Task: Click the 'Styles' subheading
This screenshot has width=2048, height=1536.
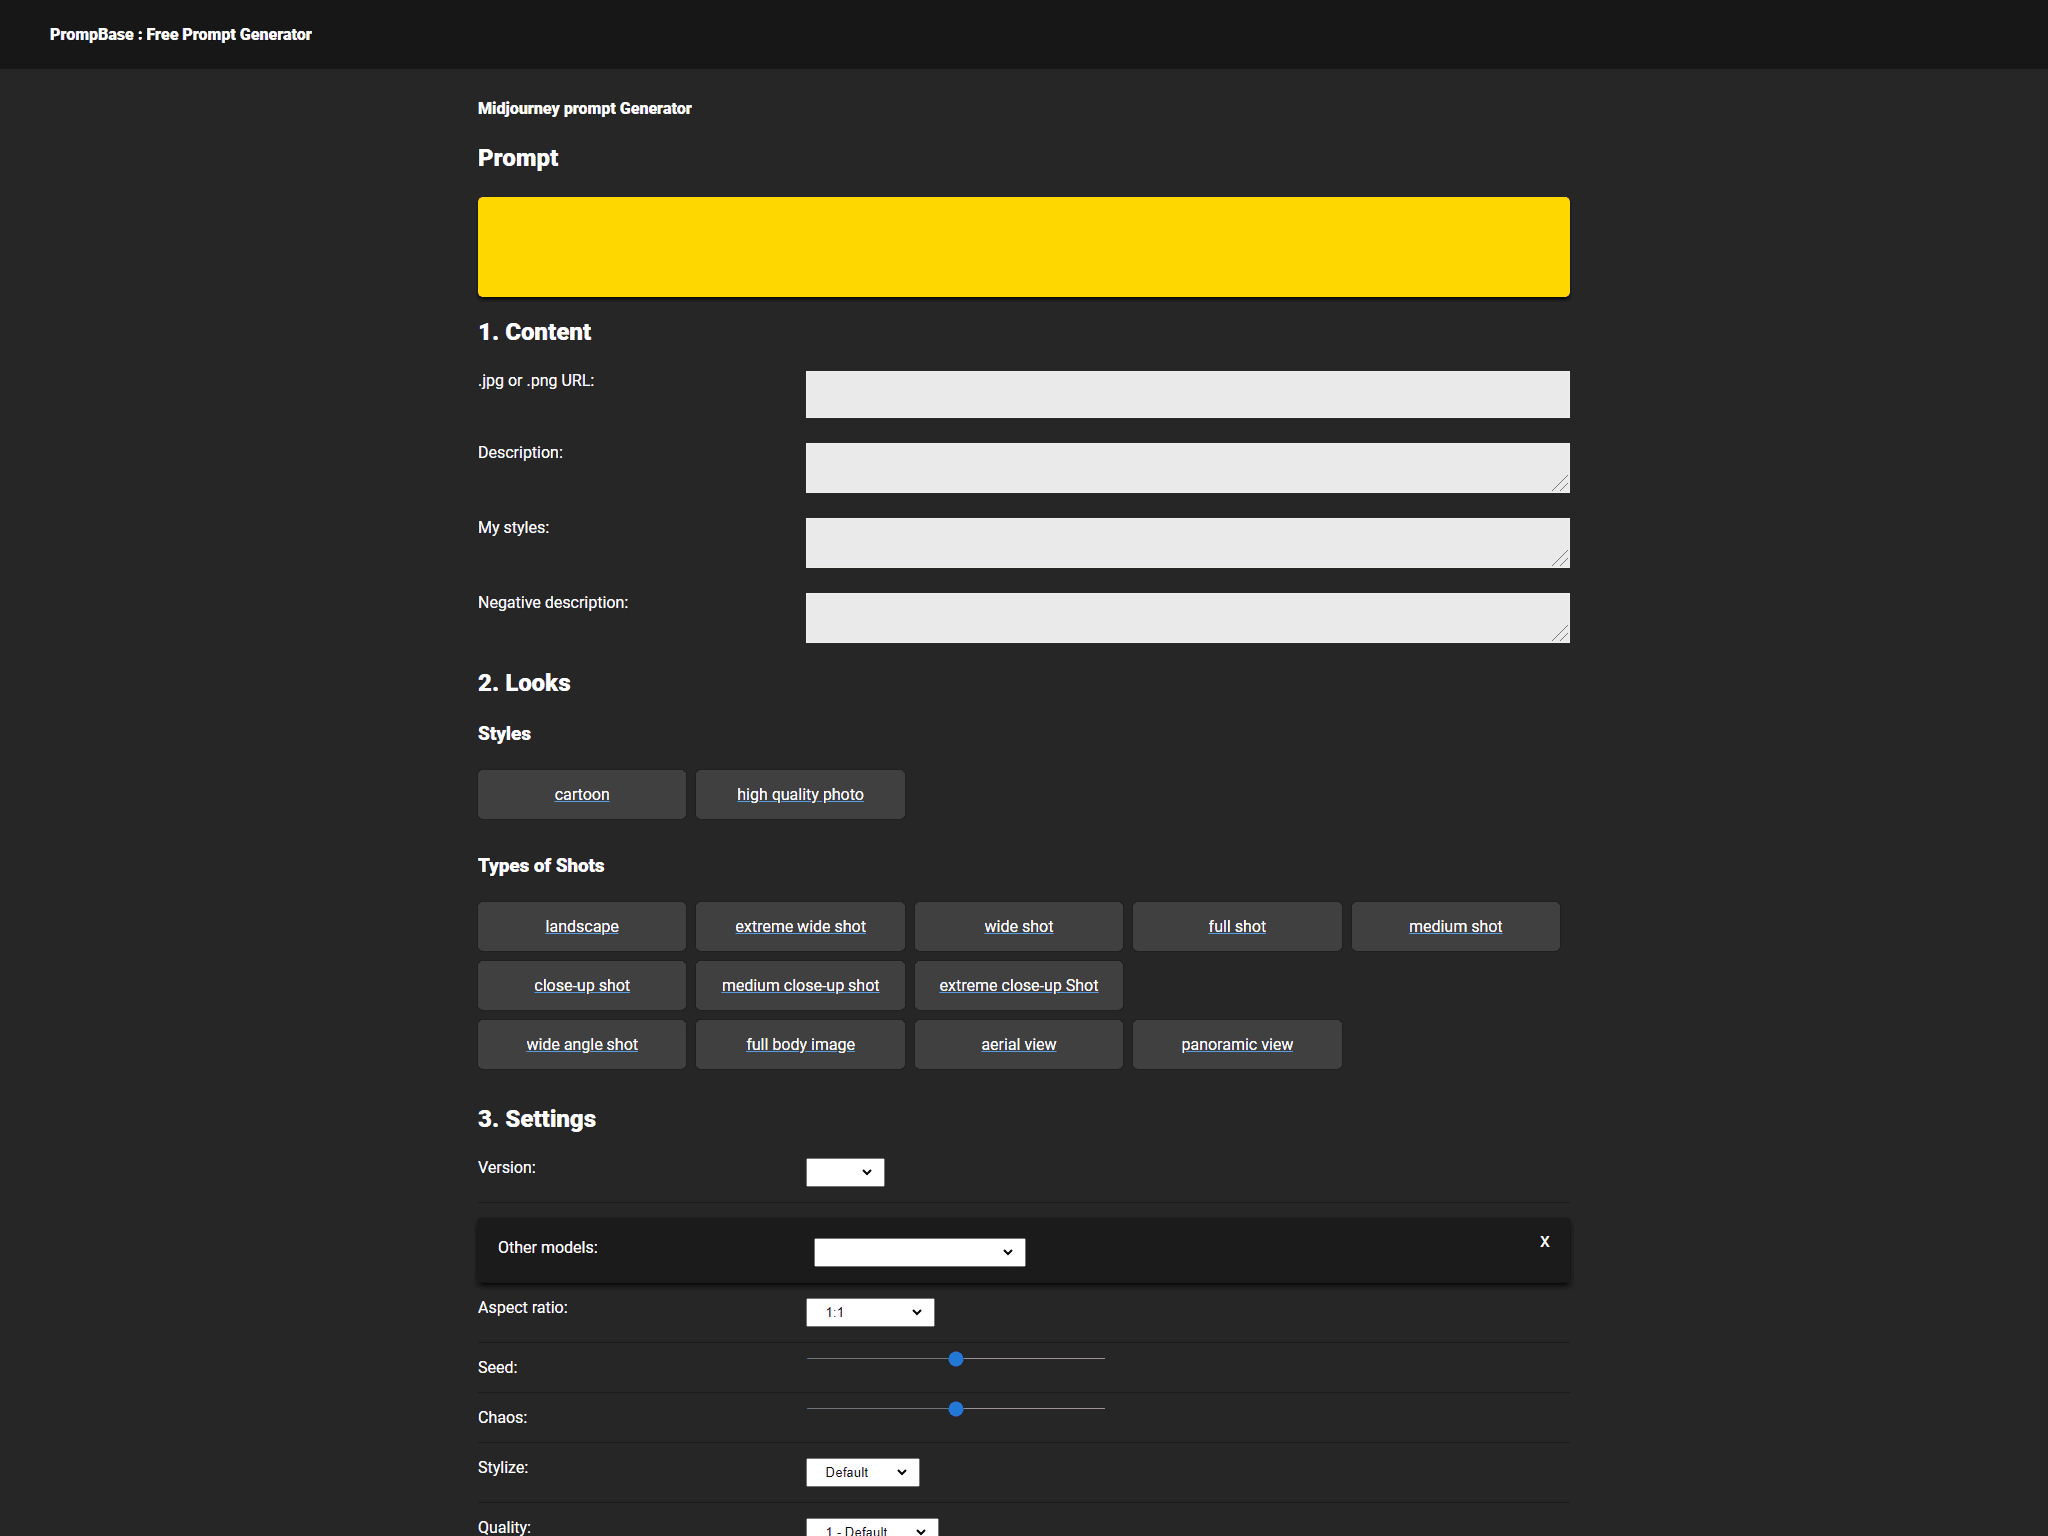Action: 504,733
